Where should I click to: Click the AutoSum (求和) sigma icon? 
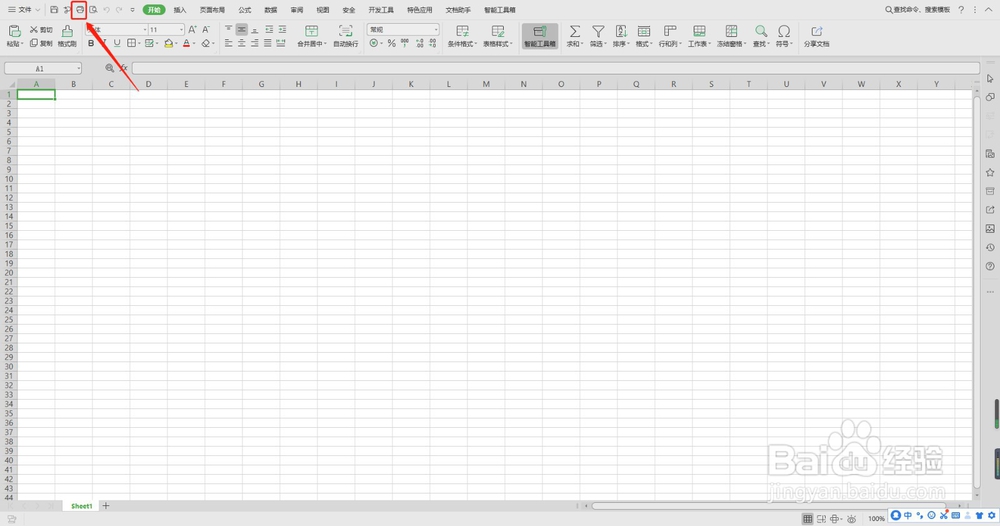pyautogui.click(x=575, y=31)
